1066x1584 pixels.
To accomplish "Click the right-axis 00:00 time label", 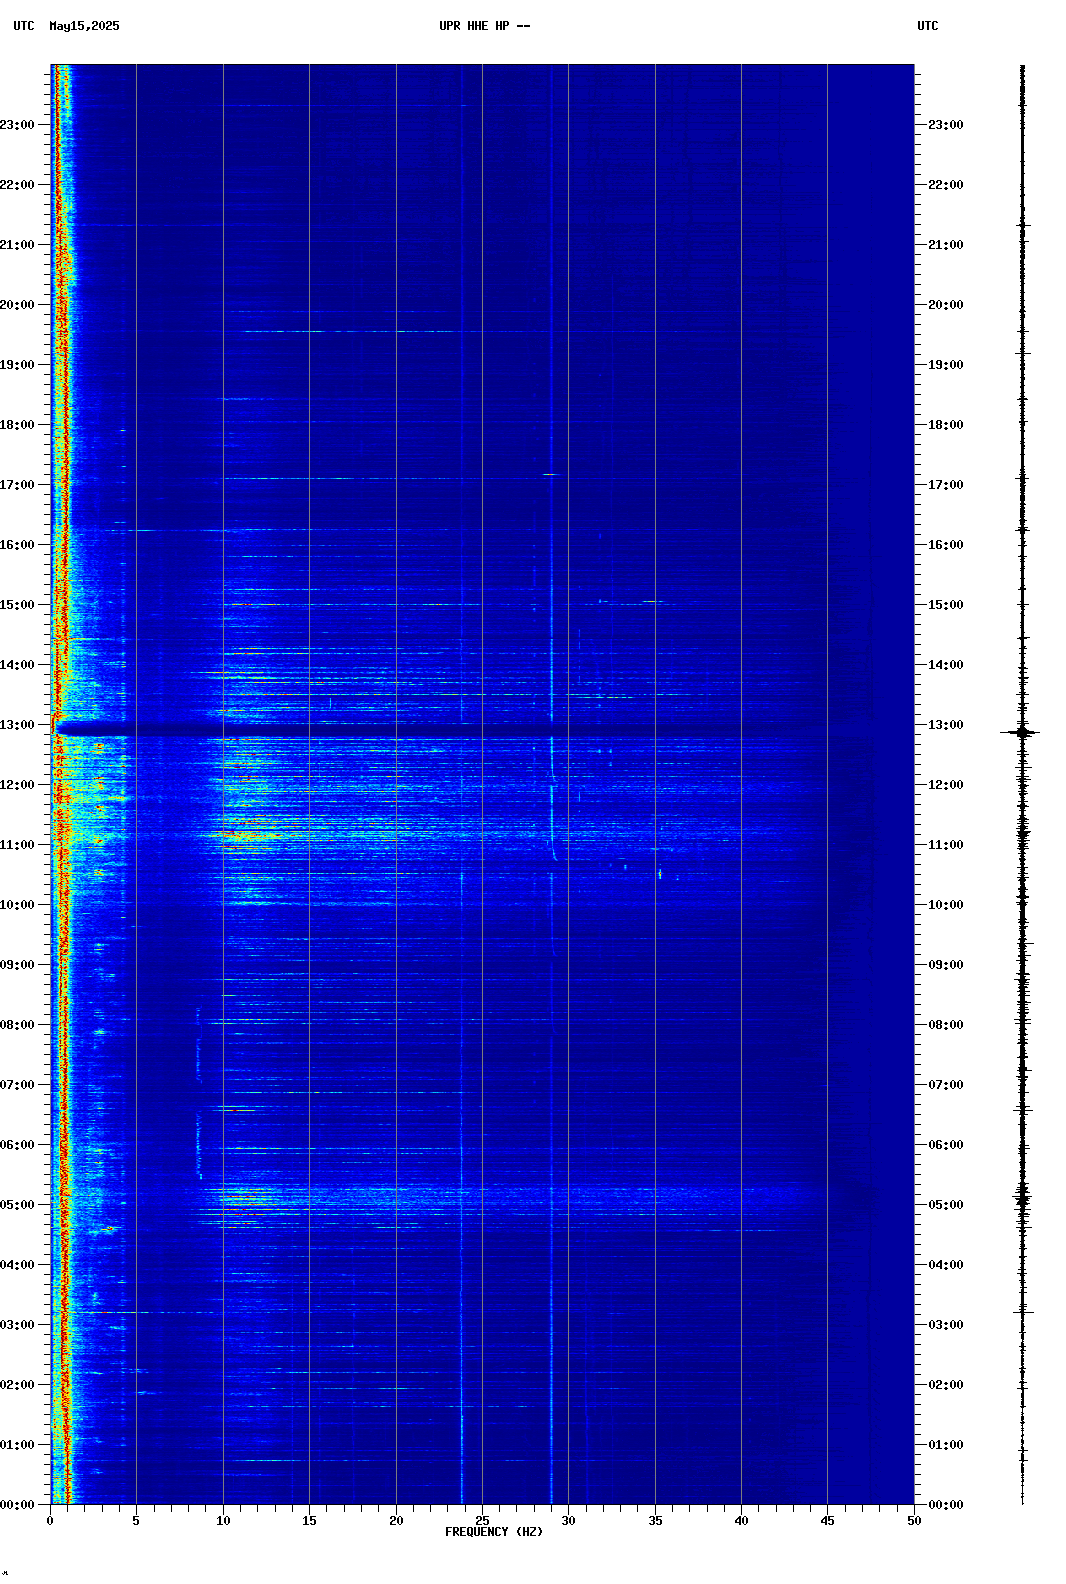I will tap(946, 1505).
